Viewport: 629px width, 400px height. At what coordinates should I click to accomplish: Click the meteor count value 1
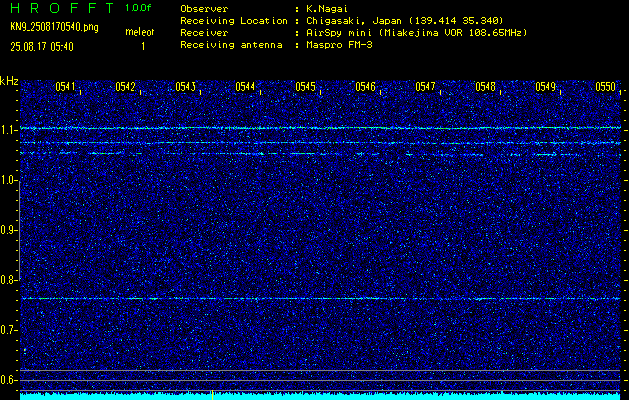coord(143,47)
